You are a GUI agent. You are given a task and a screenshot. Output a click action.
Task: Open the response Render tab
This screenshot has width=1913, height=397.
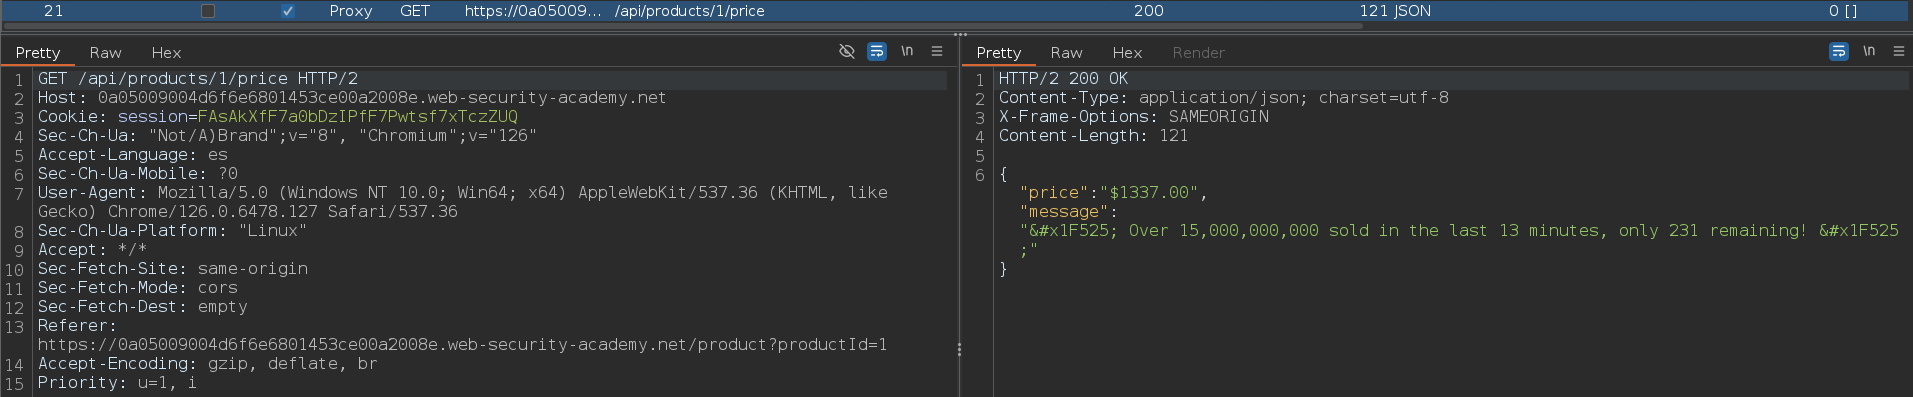tap(1198, 52)
